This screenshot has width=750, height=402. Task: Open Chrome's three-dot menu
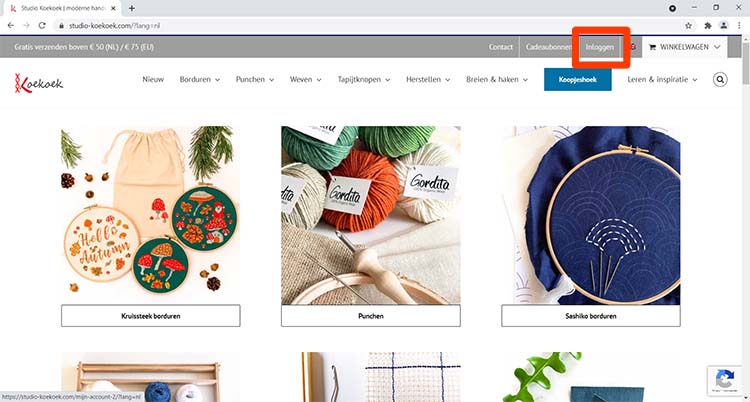point(739,25)
